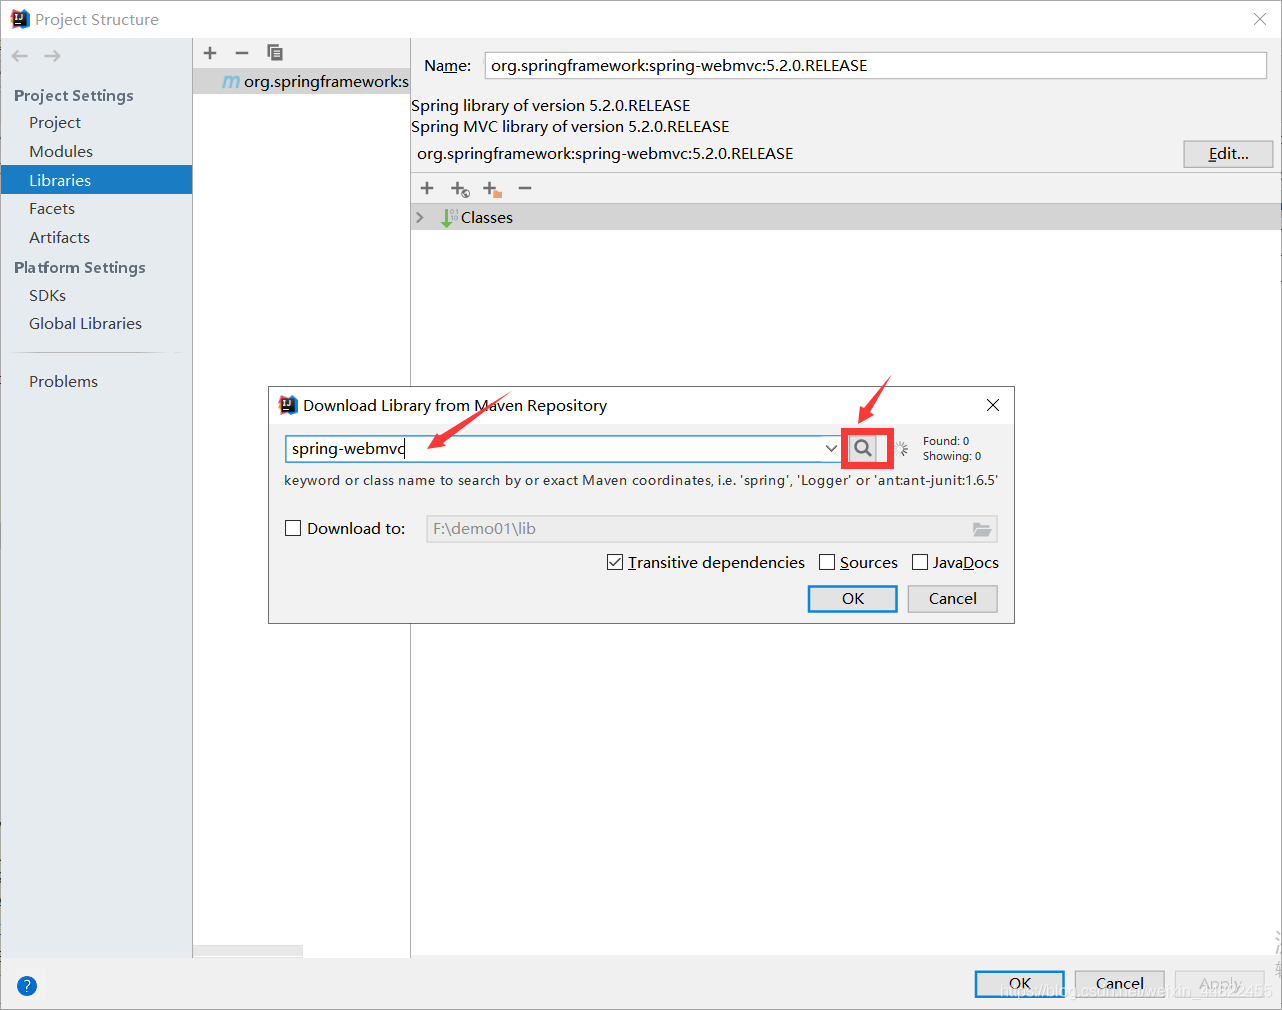Image resolution: width=1282 pixels, height=1010 pixels.
Task: Open help via the question mark icon
Action: click(x=27, y=986)
